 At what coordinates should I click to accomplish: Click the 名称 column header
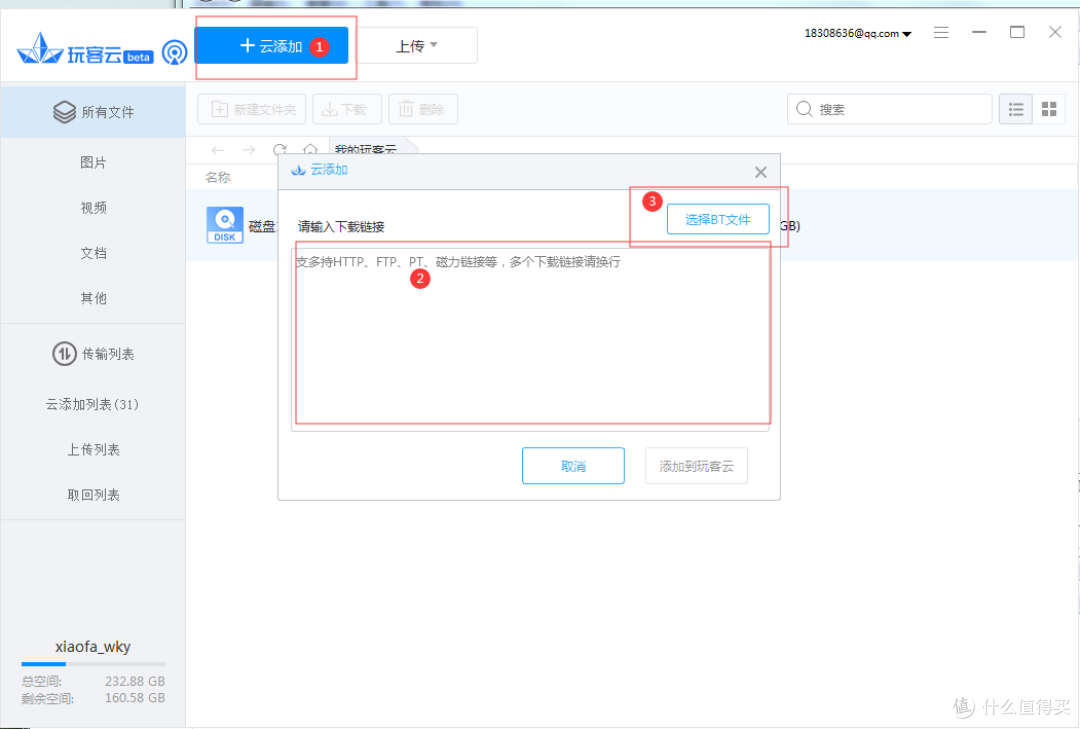pyautogui.click(x=218, y=177)
